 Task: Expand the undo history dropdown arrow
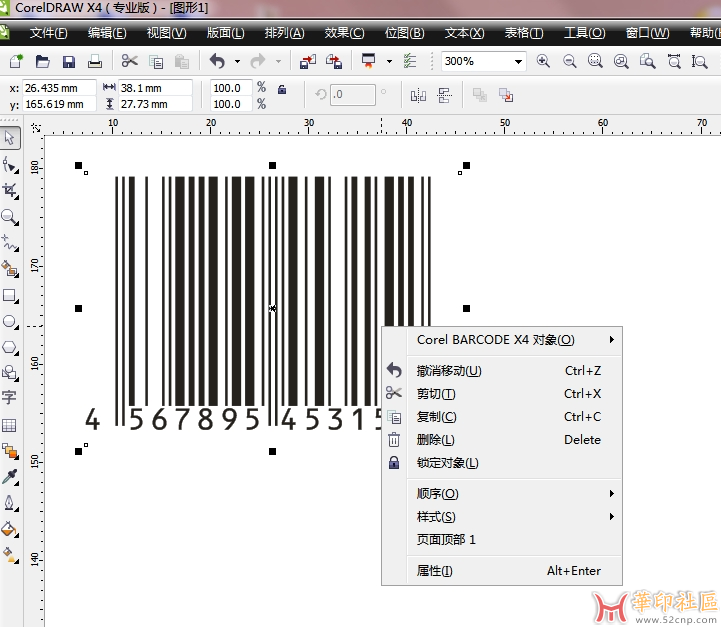pyautogui.click(x=237, y=61)
